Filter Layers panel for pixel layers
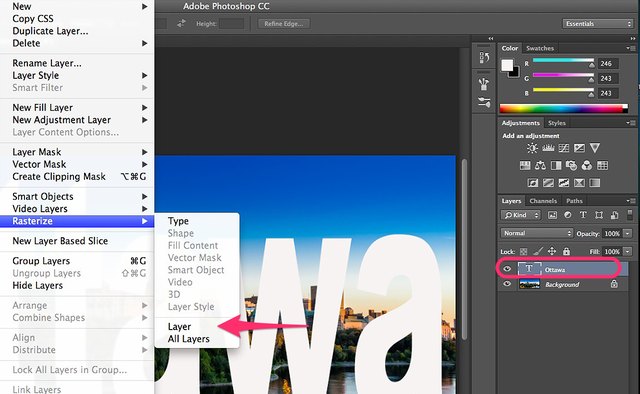This screenshot has height=394, width=640. pyautogui.click(x=552, y=215)
